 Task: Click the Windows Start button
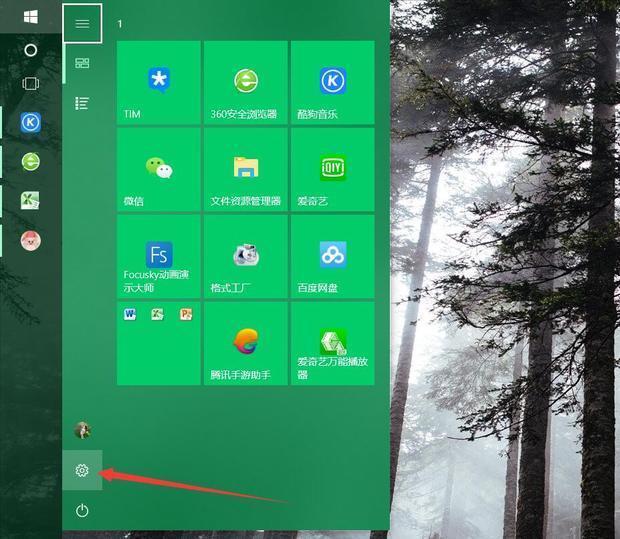coord(31,17)
